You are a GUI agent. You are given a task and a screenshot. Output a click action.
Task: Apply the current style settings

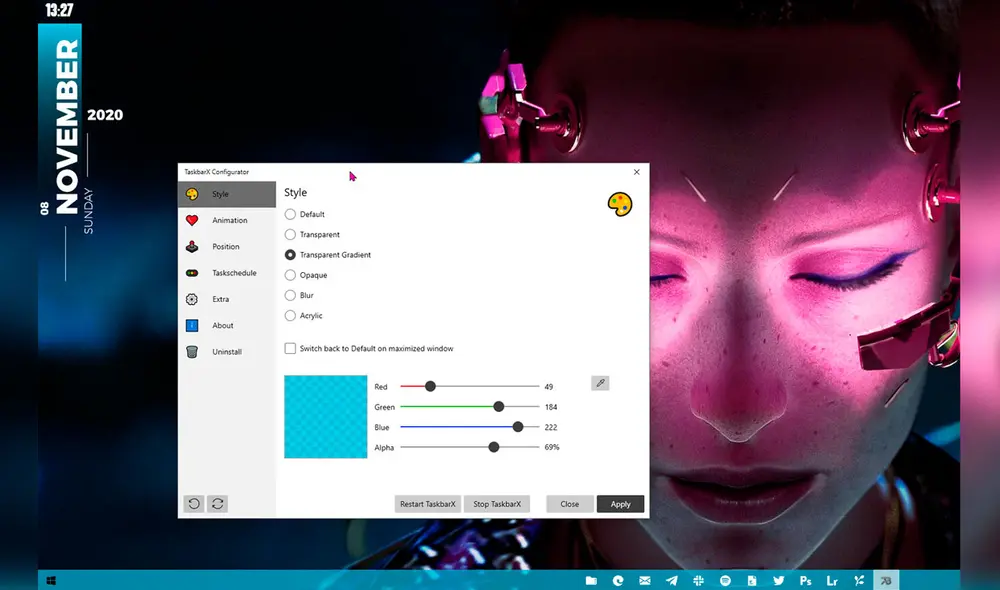pos(620,504)
